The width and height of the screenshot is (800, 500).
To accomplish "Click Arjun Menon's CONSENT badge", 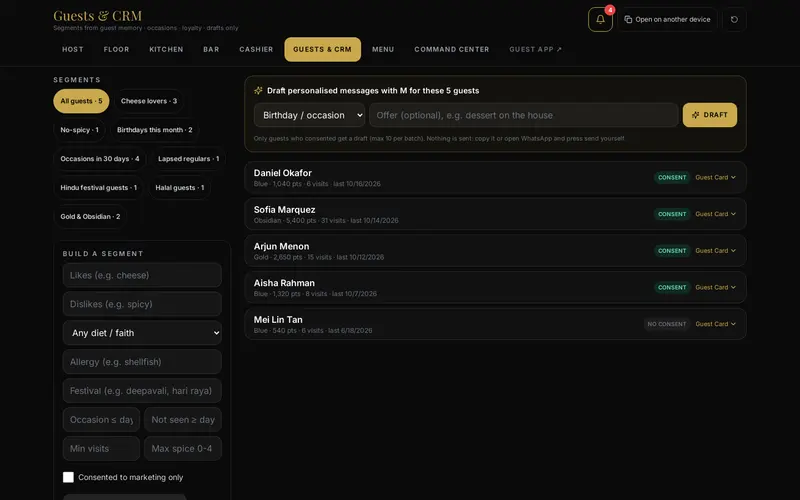I will (x=672, y=251).
